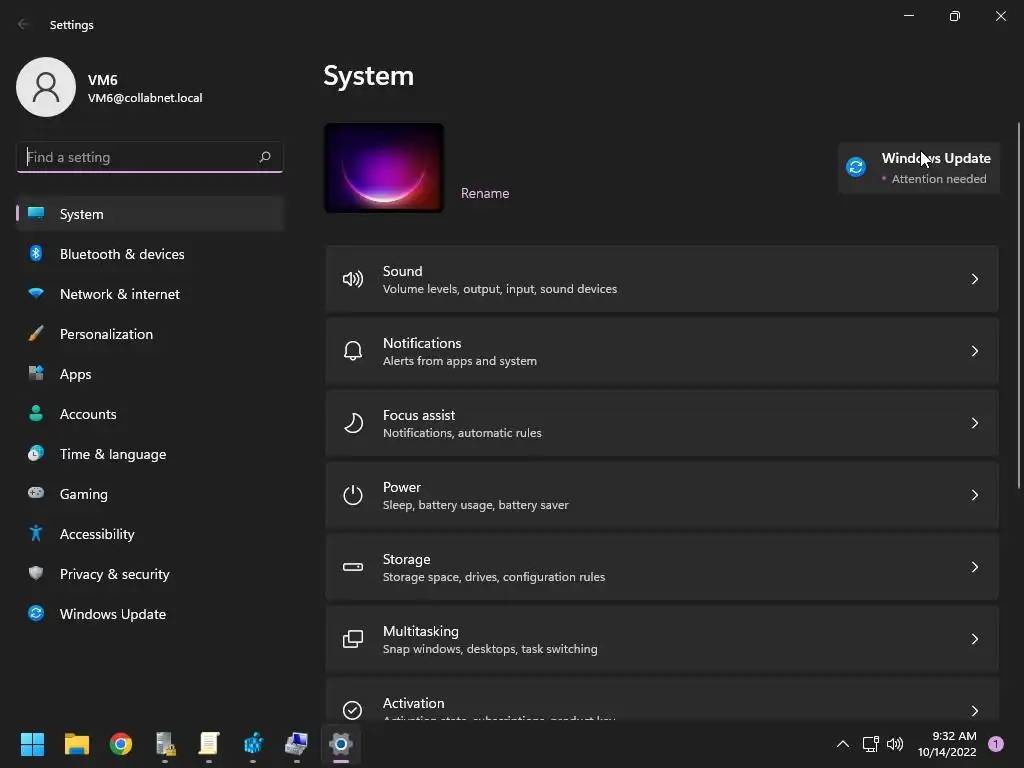Click the Bluetooth icon in the sidebar

coord(36,253)
